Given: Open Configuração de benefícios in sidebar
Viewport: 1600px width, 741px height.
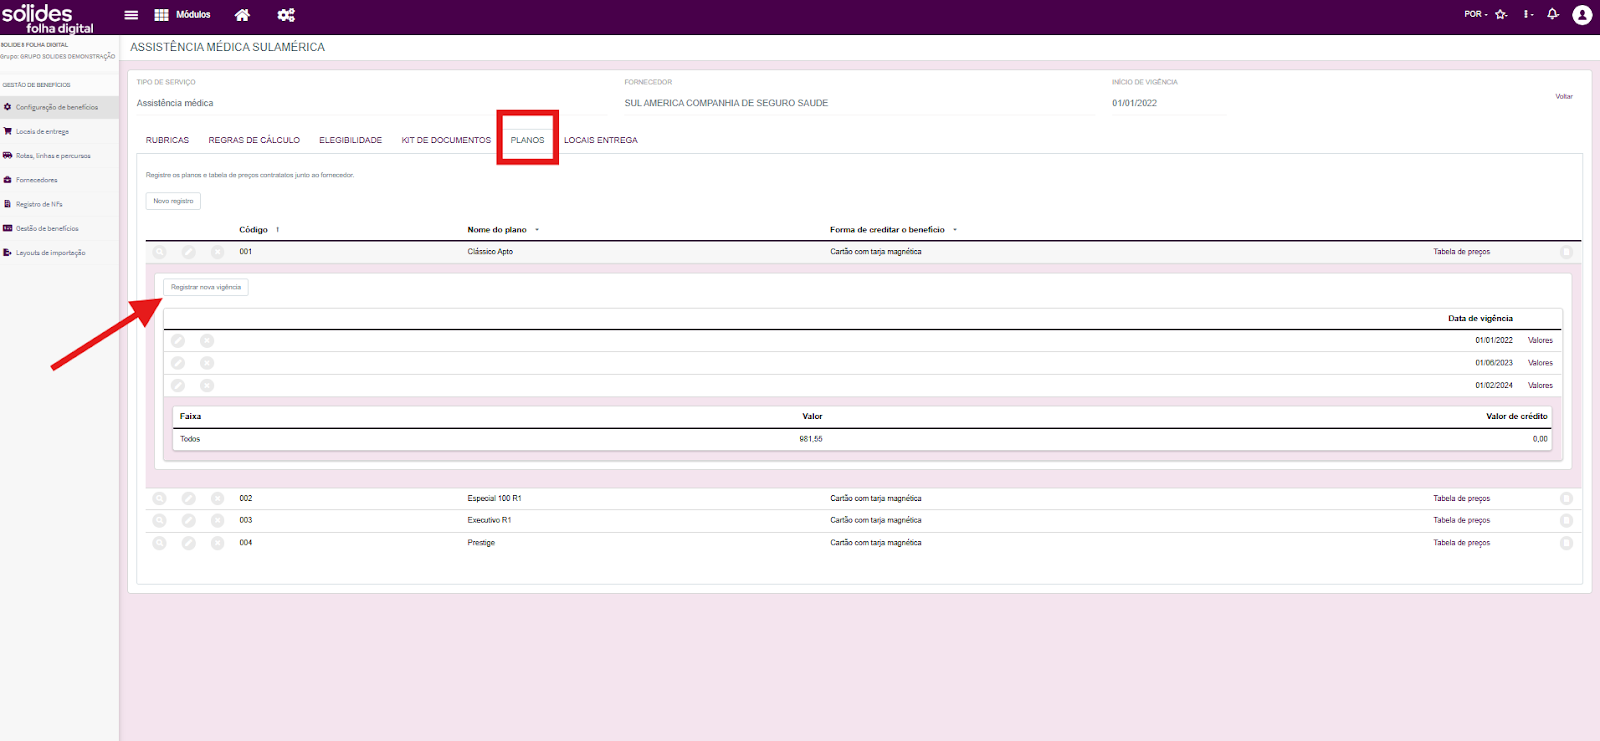Looking at the screenshot, I should (57, 107).
